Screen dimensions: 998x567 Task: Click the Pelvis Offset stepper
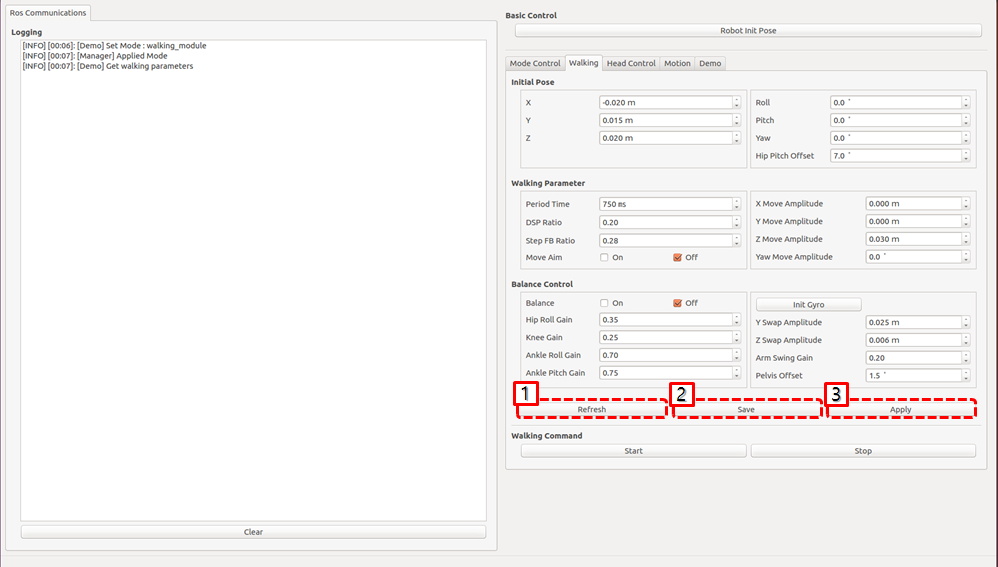966,376
